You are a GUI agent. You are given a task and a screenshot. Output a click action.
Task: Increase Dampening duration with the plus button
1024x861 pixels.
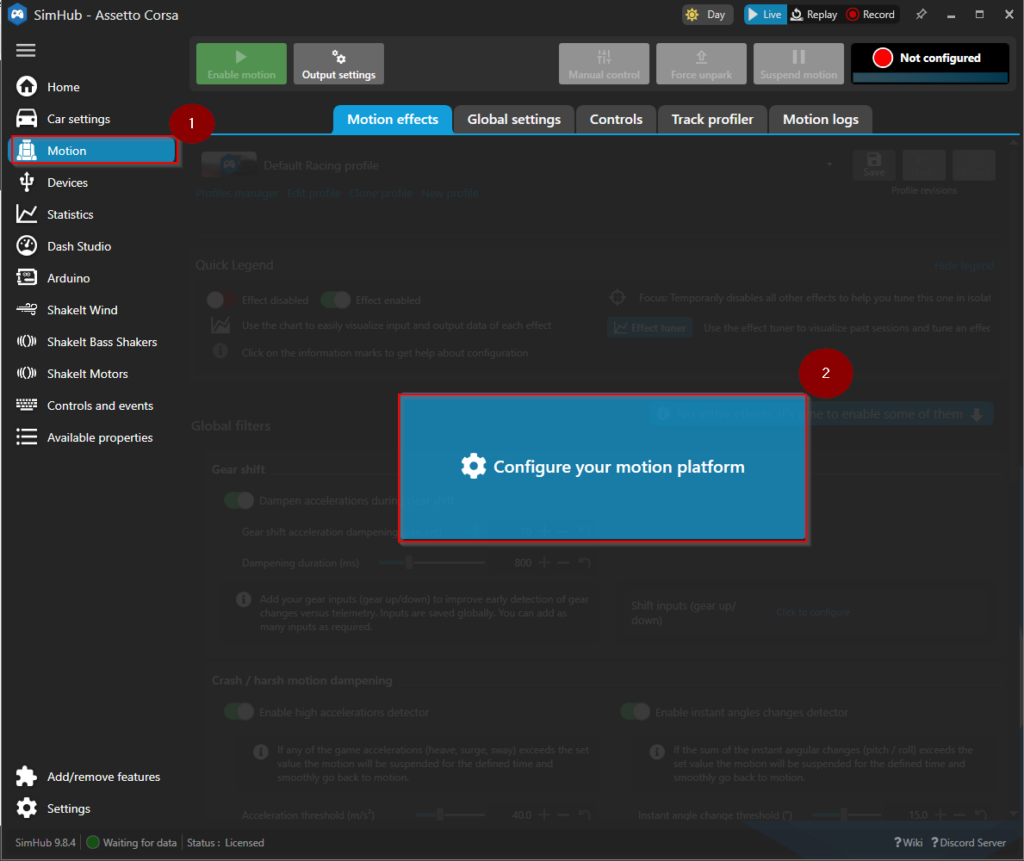pos(544,562)
